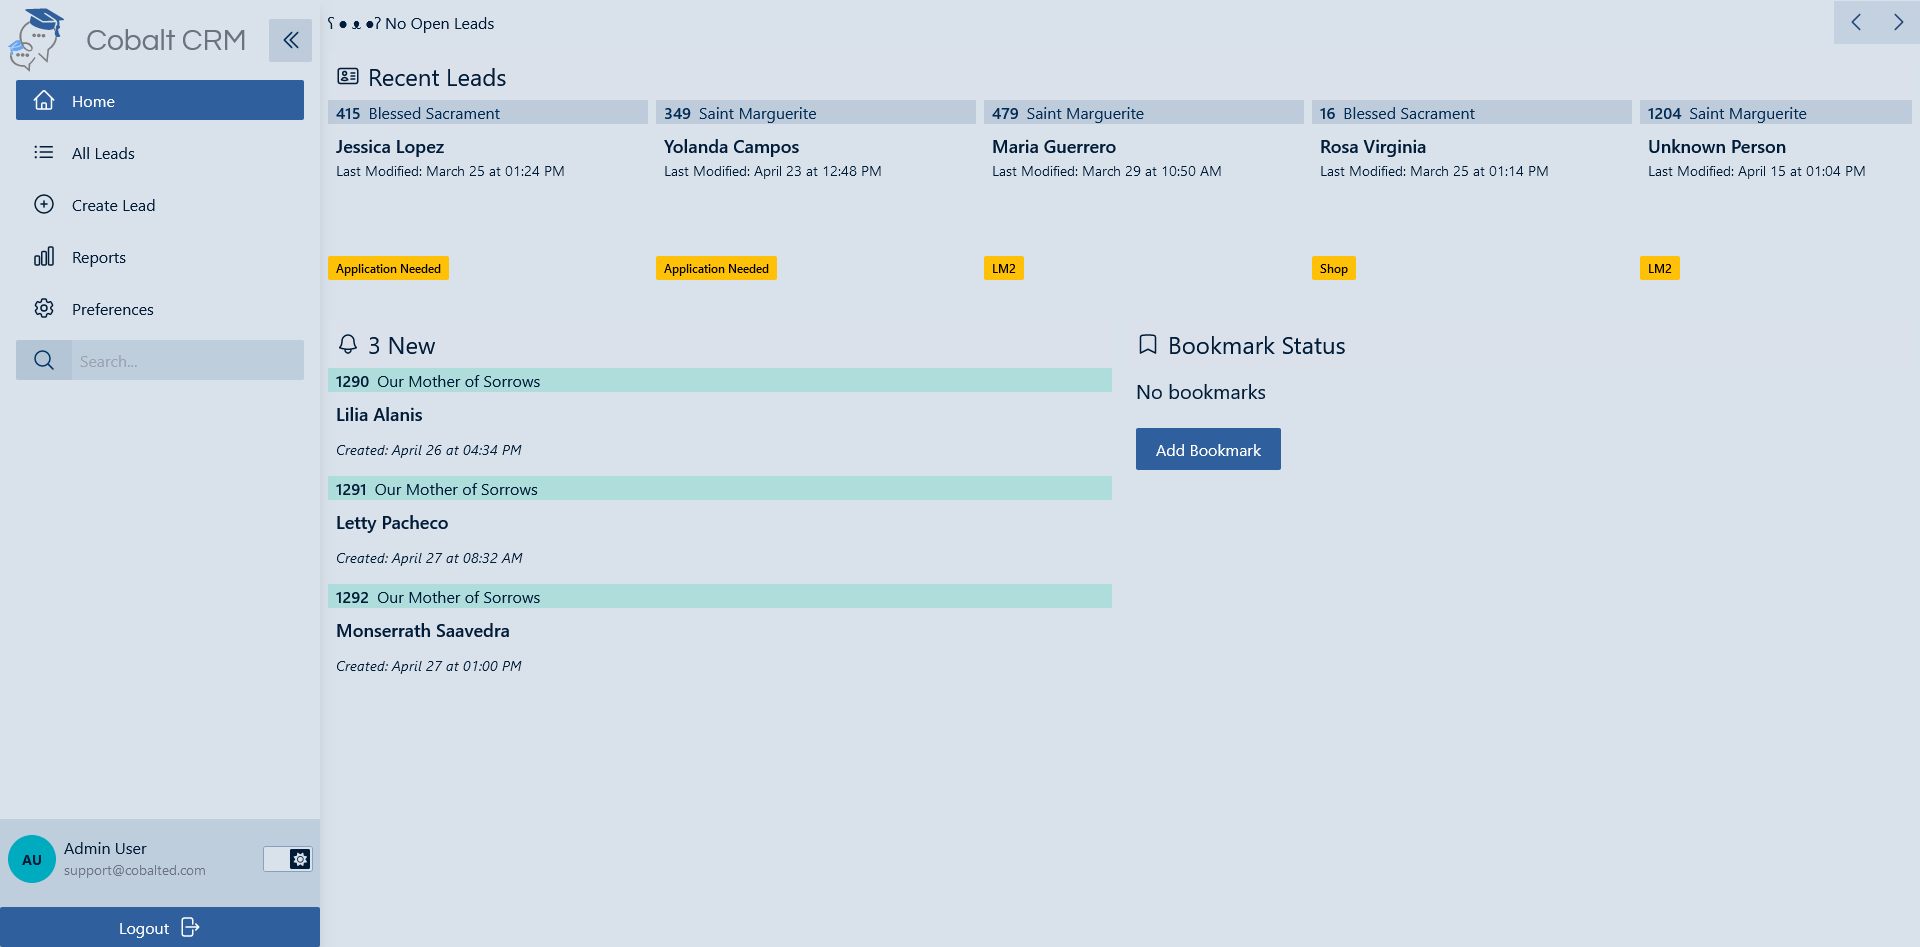
Task: Toggle the theme switch near Admin User
Action: 286,858
